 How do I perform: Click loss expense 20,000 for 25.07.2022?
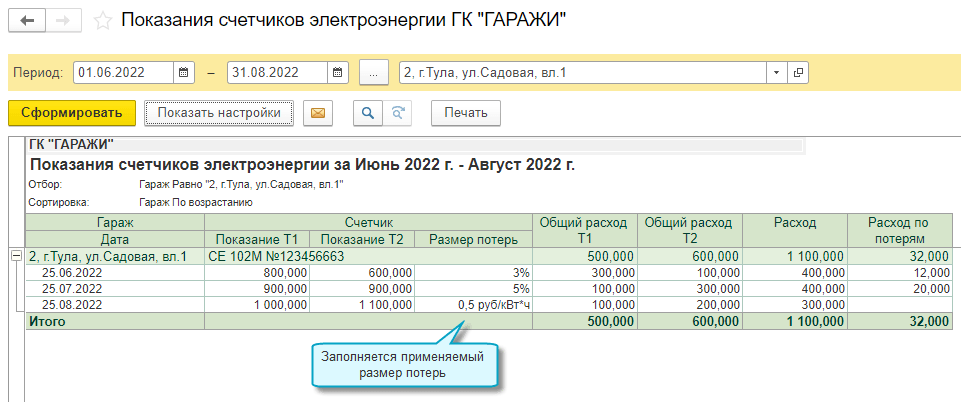[x=900, y=288]
